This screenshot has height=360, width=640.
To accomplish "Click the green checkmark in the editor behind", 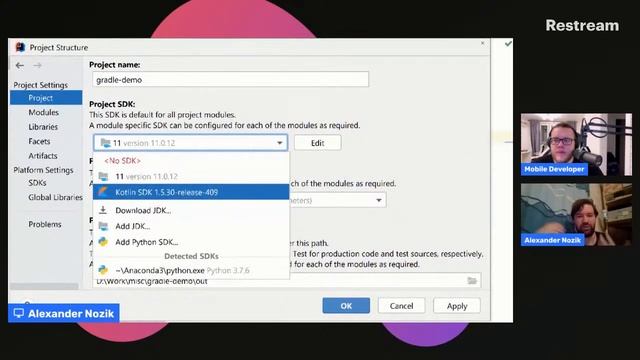I will pyautogui.click(x=508, y=43).
